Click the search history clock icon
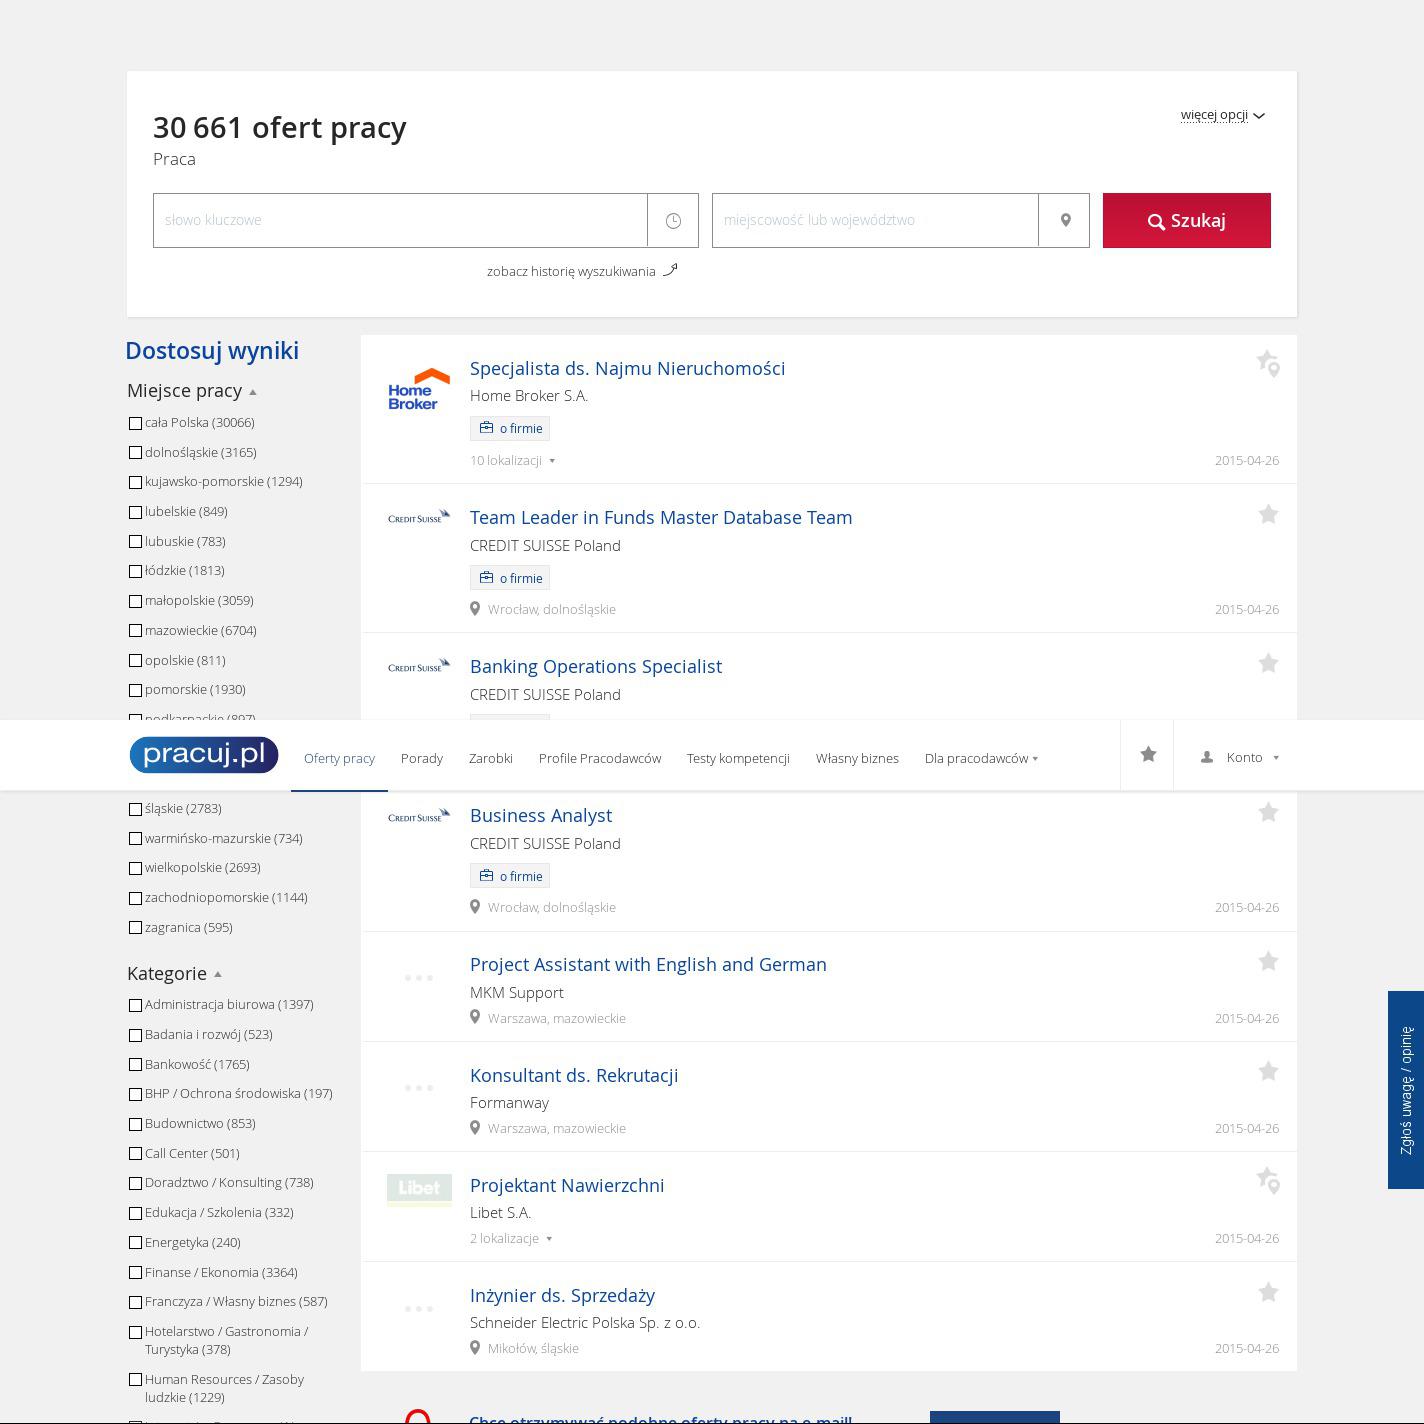 (x=673, y=220)
